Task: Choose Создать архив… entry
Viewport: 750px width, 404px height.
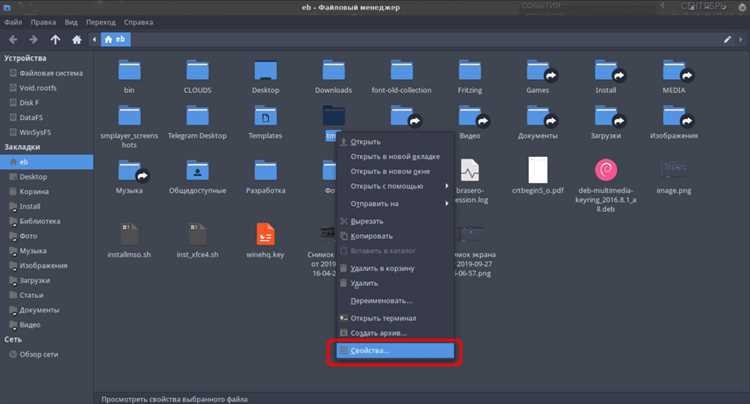Action: click(395, 333)
